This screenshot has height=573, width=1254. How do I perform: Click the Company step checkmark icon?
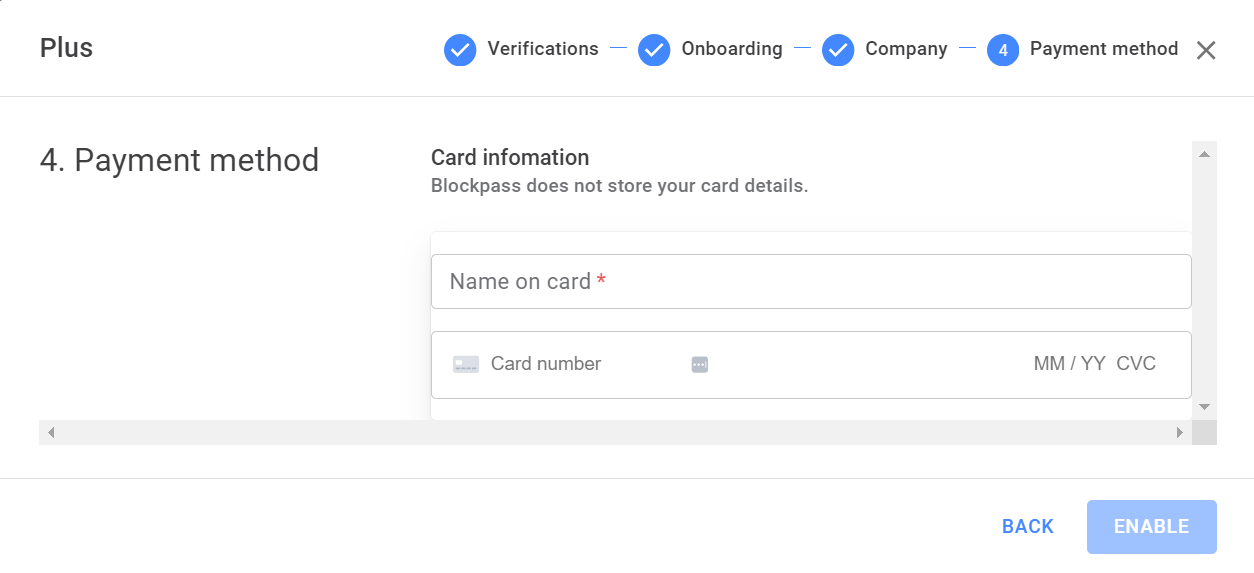[838, 50]
